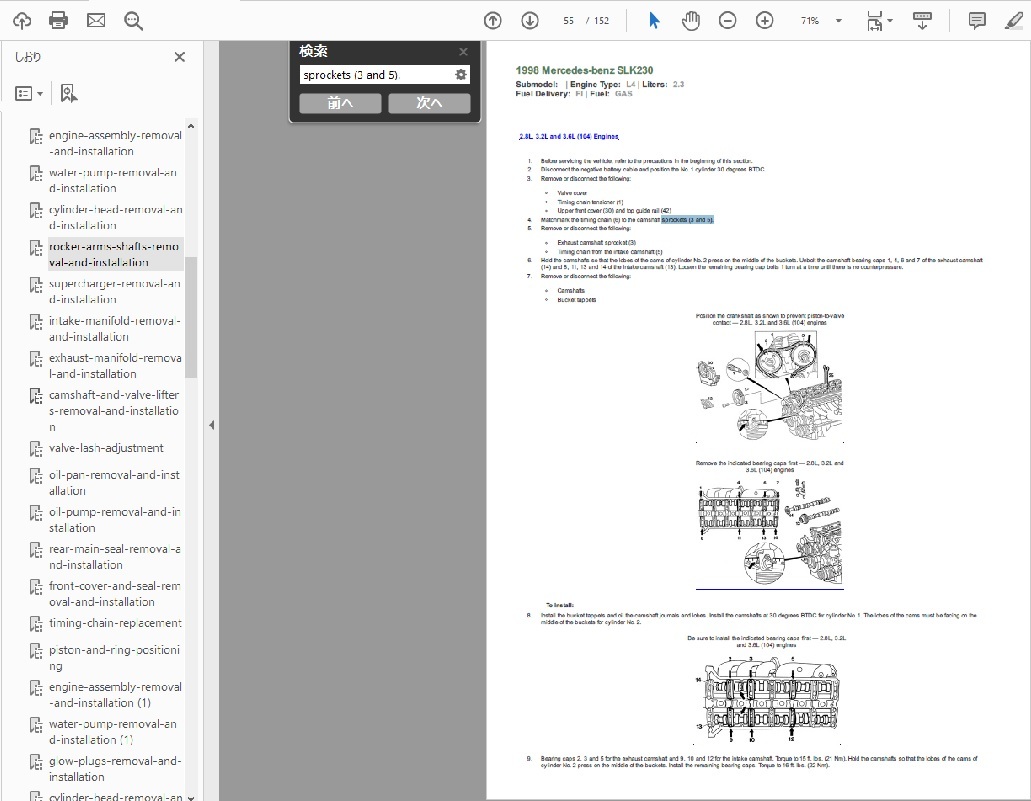Click the cloud upload icon
Image resolution: width=1031 pixels, height=801 pixels.
[22, 20]
